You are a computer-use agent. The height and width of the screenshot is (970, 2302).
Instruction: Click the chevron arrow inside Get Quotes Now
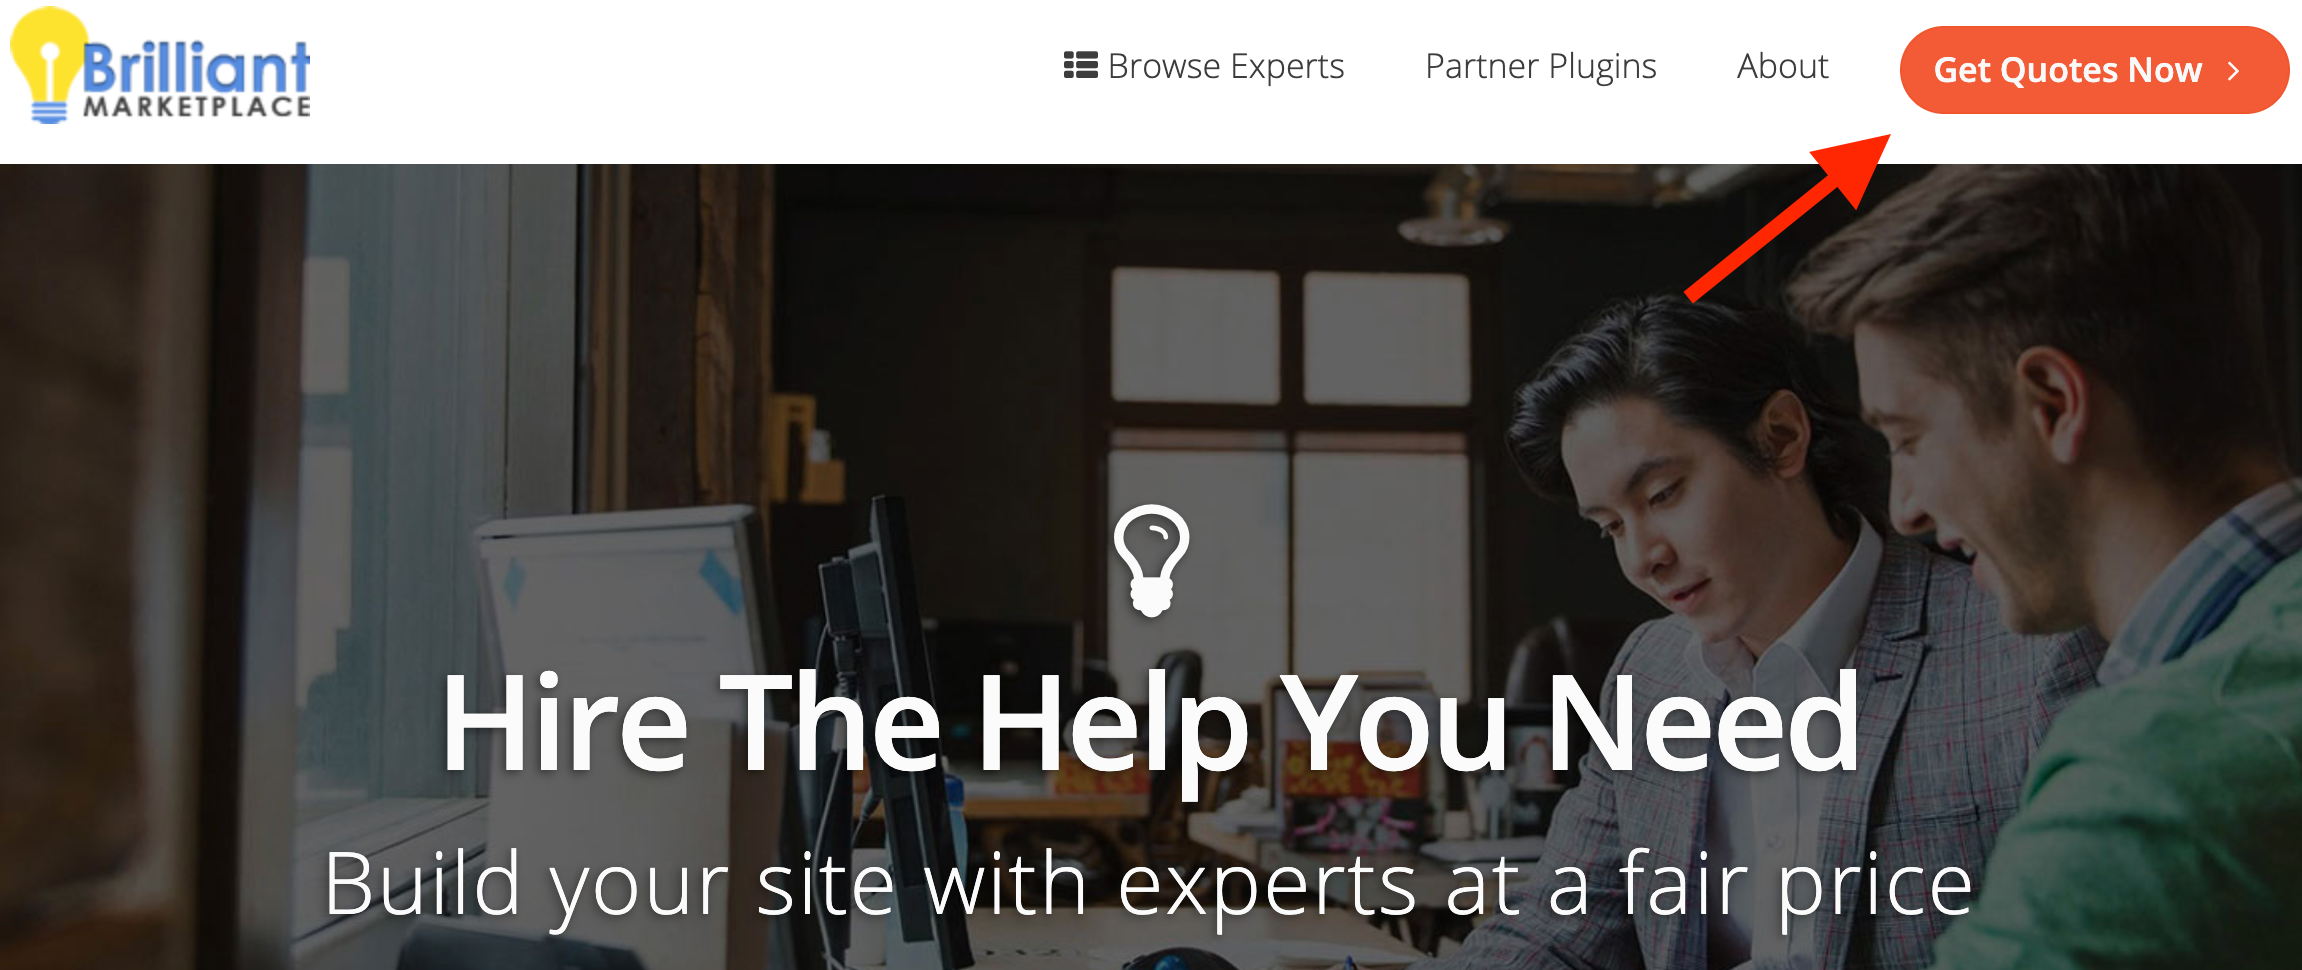click(2233, 71)
